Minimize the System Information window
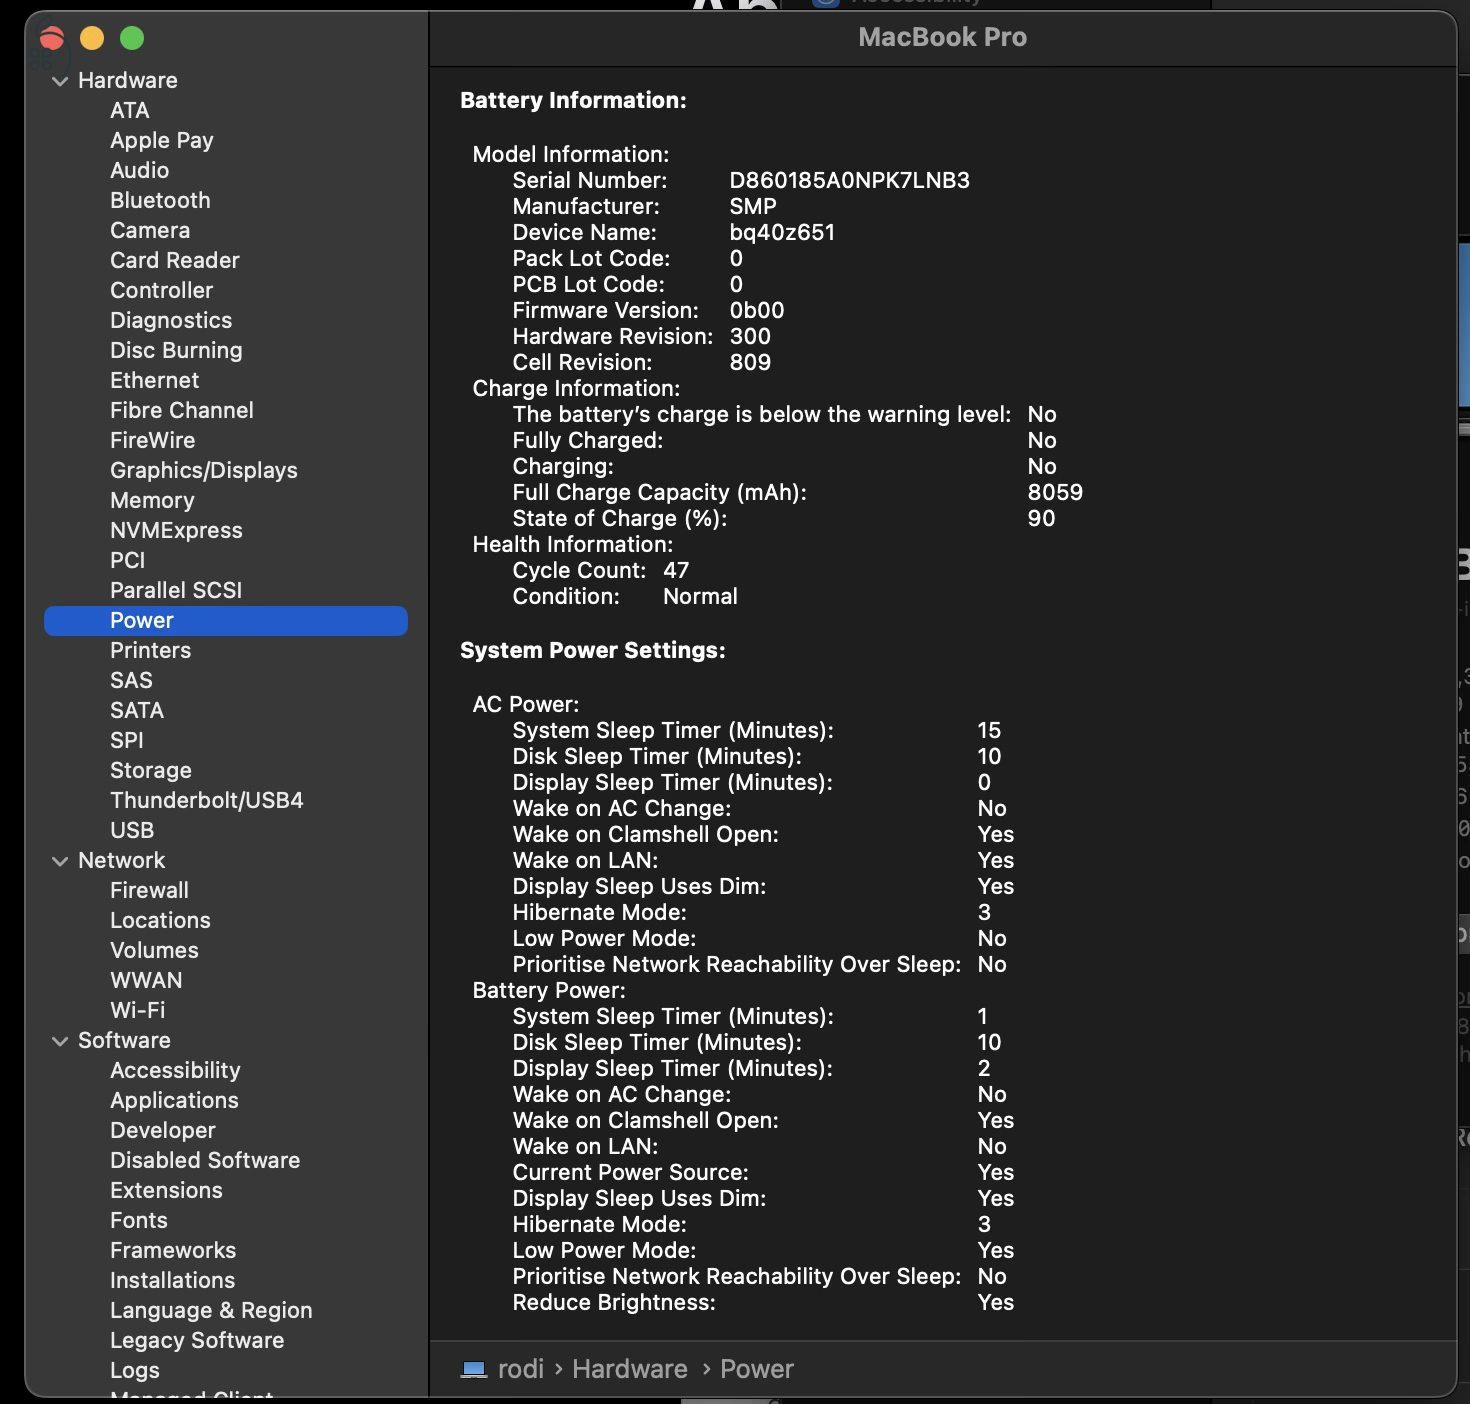Viewport: 1470px width, 1404px height. 92,38
